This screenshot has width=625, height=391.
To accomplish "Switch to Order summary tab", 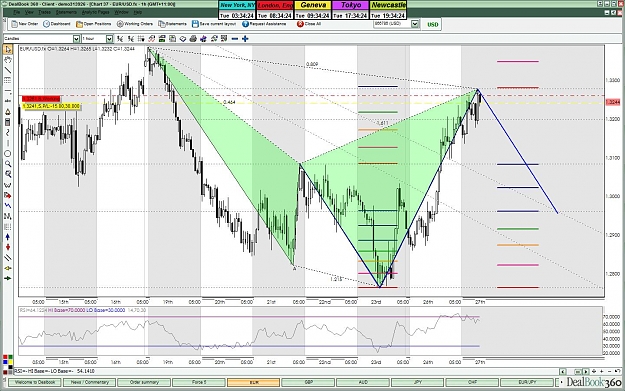I will (144, 382).
